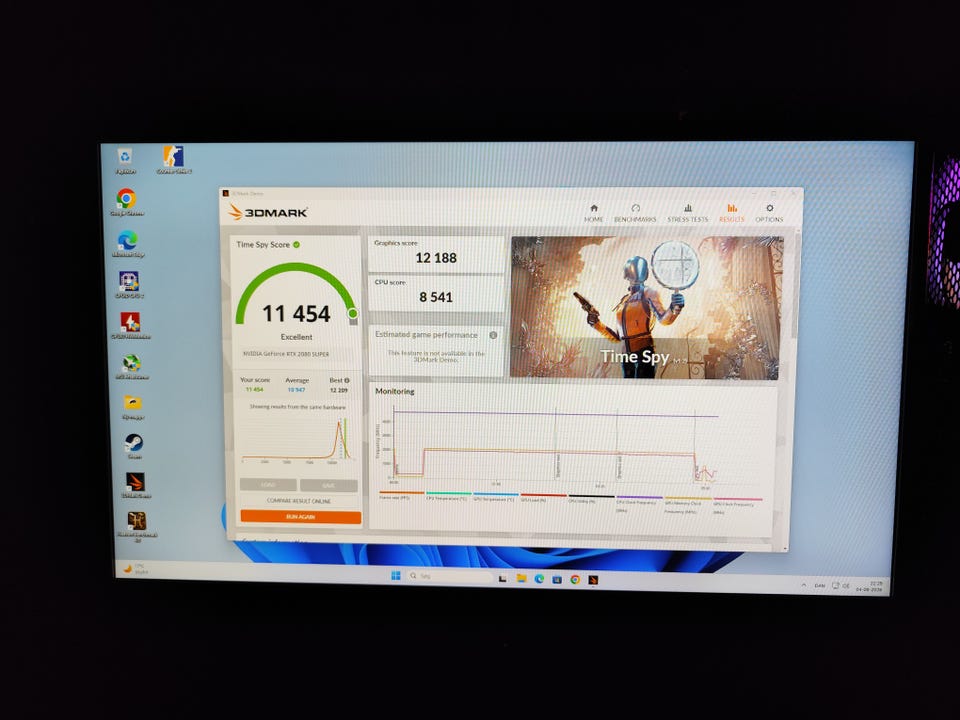Screen dimensions: 960x720
Task: Click the 3DMark icon in the taskbar
Action: pyautogui.click(x=593, y=579)
